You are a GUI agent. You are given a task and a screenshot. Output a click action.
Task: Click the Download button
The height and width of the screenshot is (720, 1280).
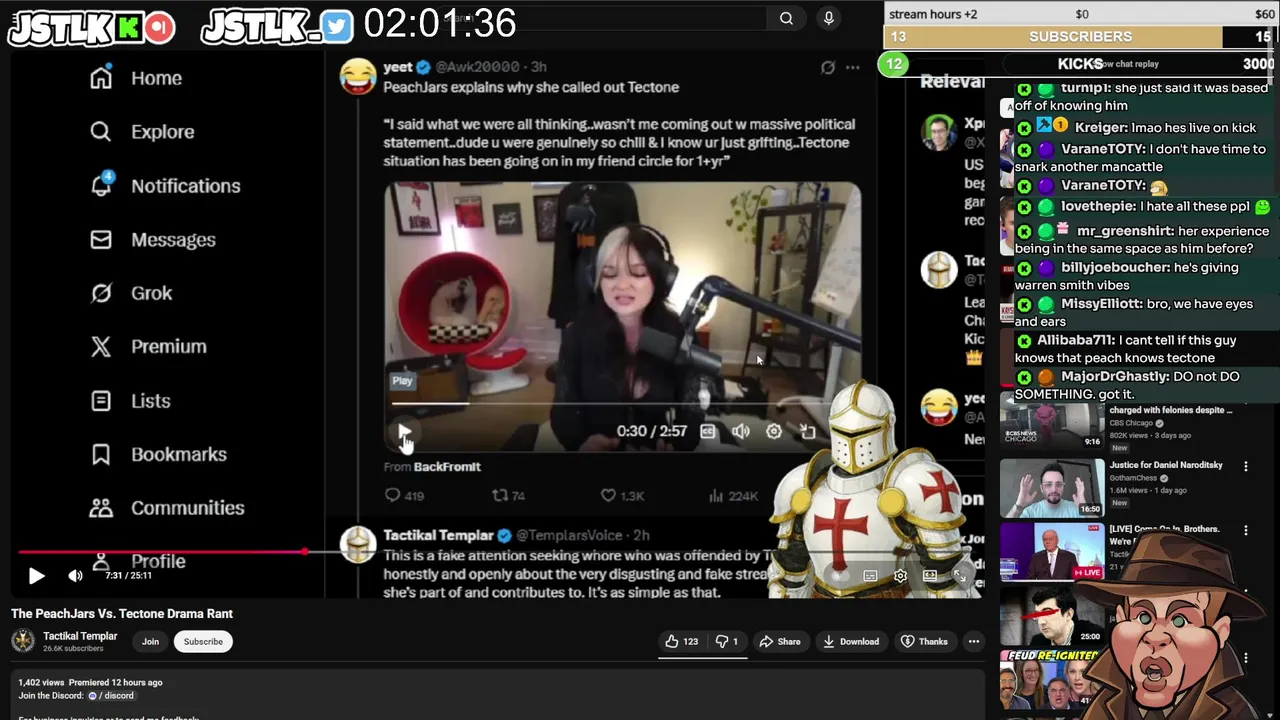pyautogui.click(x=851, y=642)
